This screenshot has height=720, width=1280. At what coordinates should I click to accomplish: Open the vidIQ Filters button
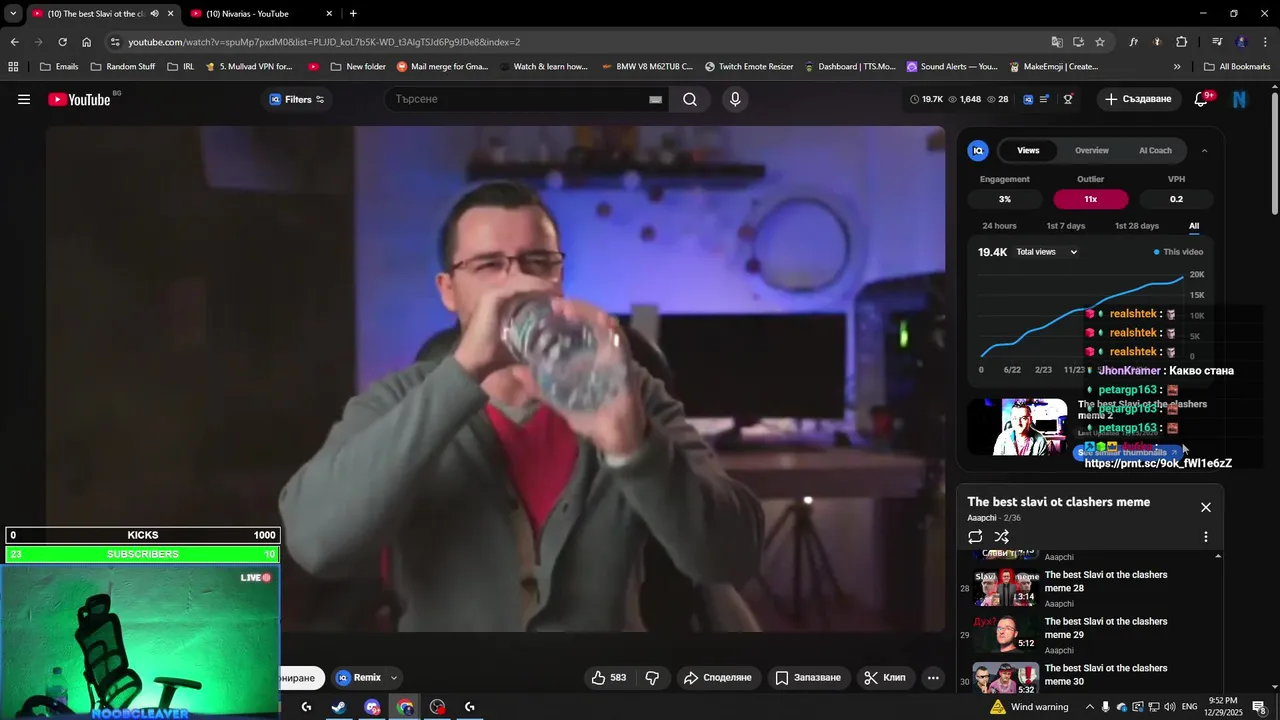point(297,99)
